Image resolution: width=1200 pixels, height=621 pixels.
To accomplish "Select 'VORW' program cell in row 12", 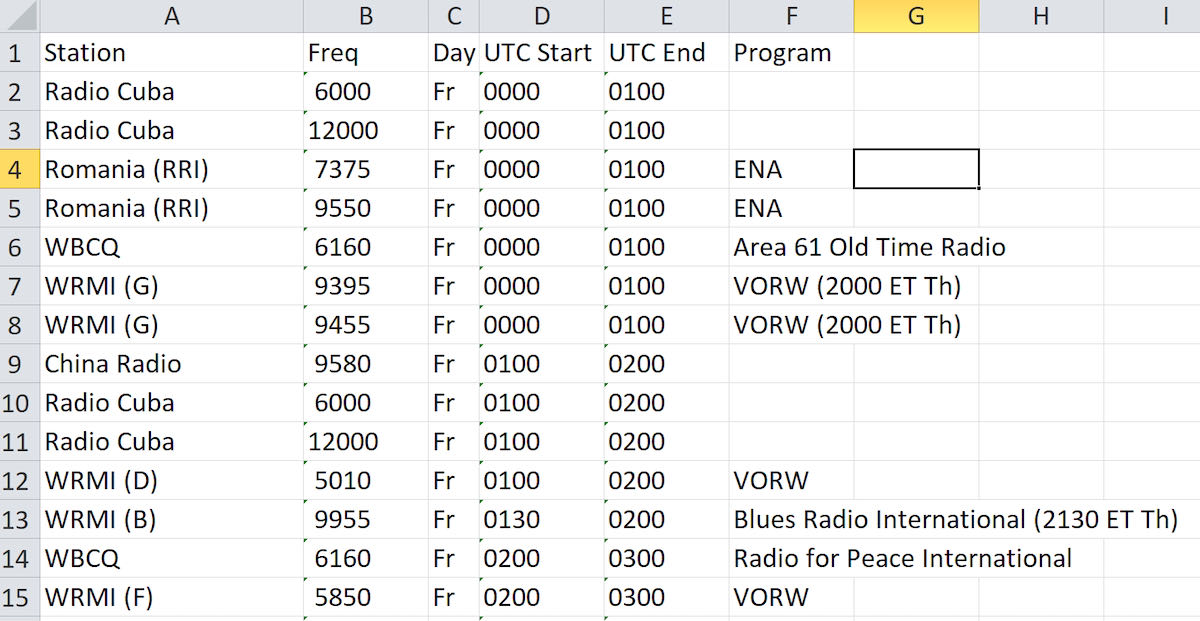I will click(791, 481).
